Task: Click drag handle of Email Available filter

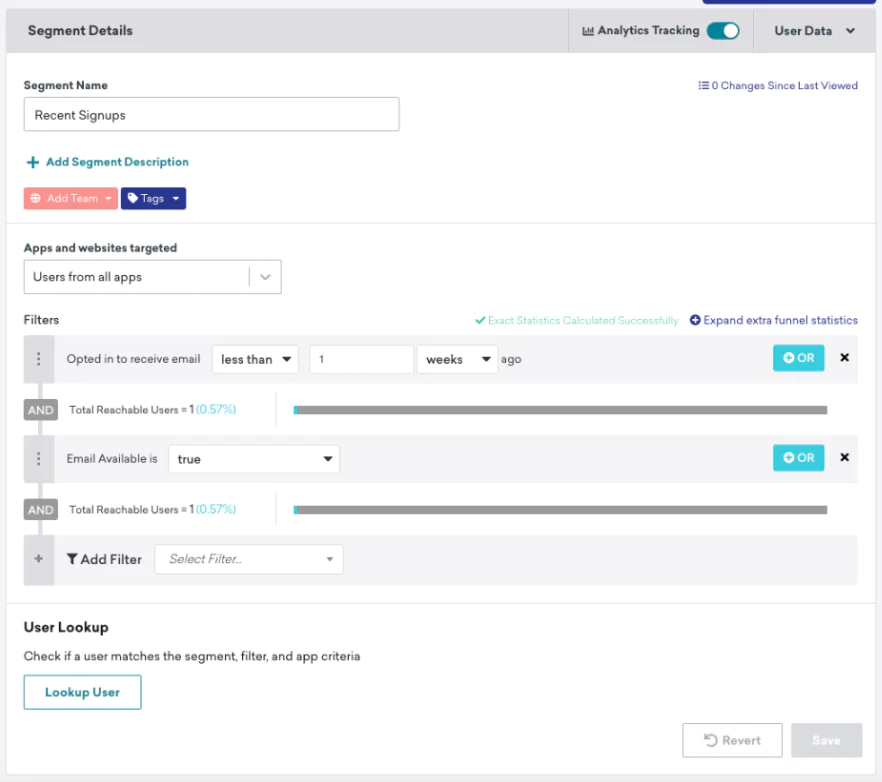Action: click(39, 459)
